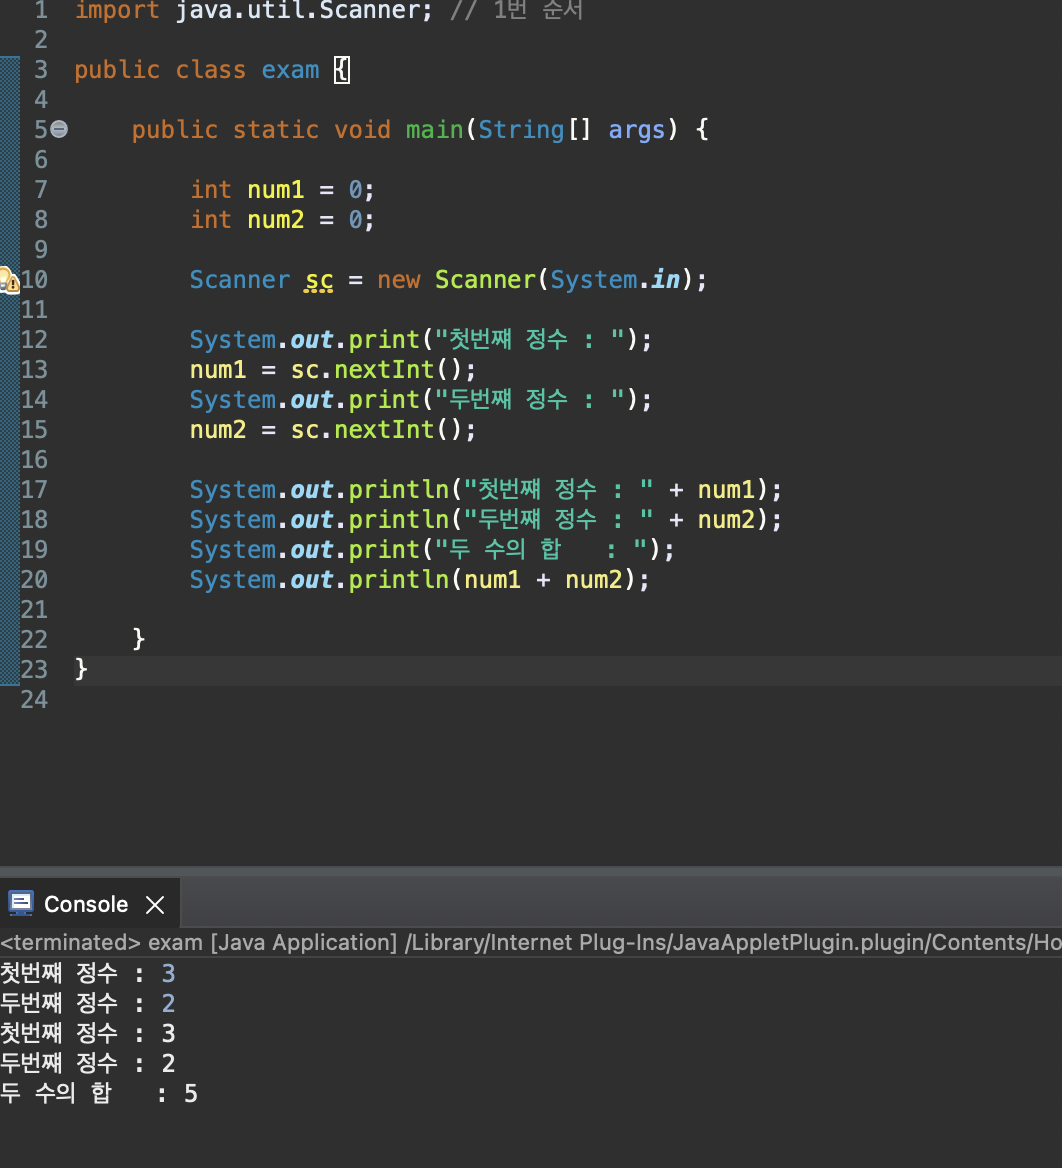Screen dimensions: 1062x1168
Task: Click the closing brace on line 22
Action: 139,639
